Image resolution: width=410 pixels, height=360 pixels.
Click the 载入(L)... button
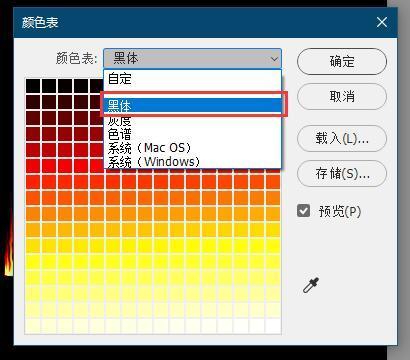point(342,138)
